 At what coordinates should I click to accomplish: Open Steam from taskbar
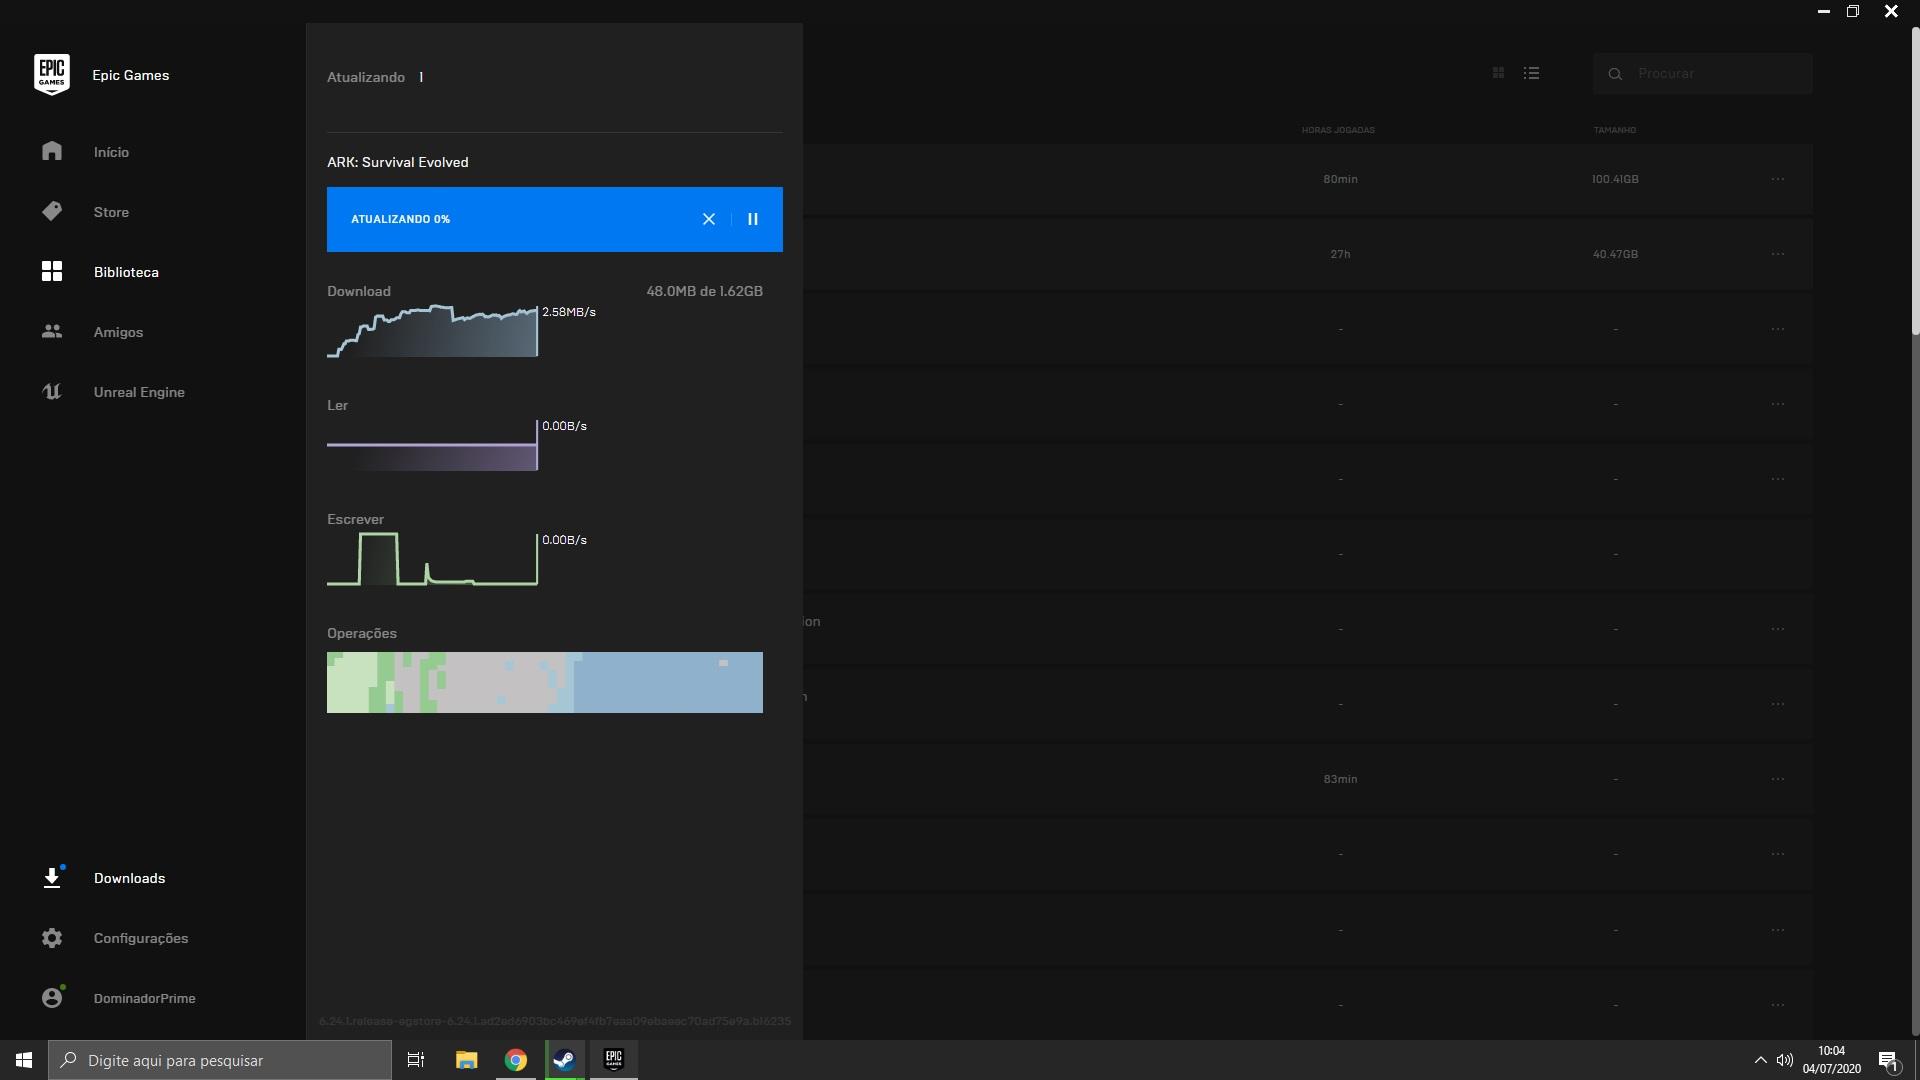(x=564, y=1060)
